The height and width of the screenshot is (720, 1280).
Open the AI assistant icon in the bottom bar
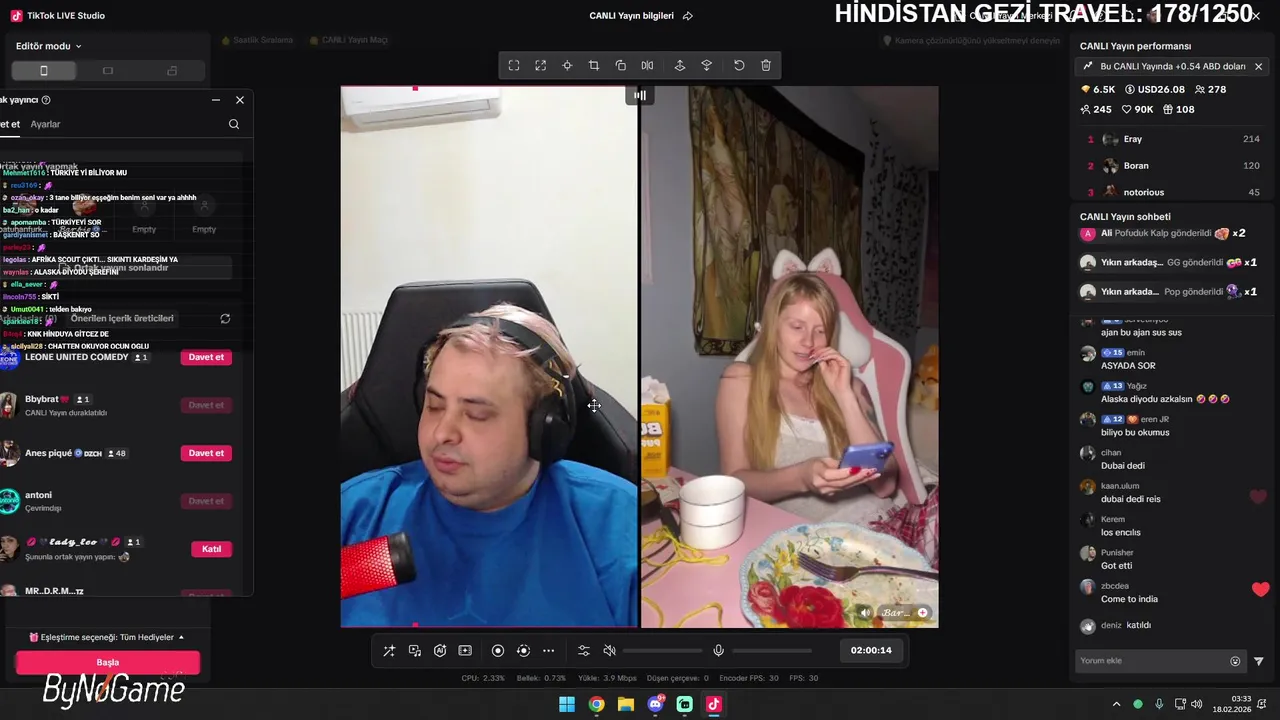pos(440,650)
